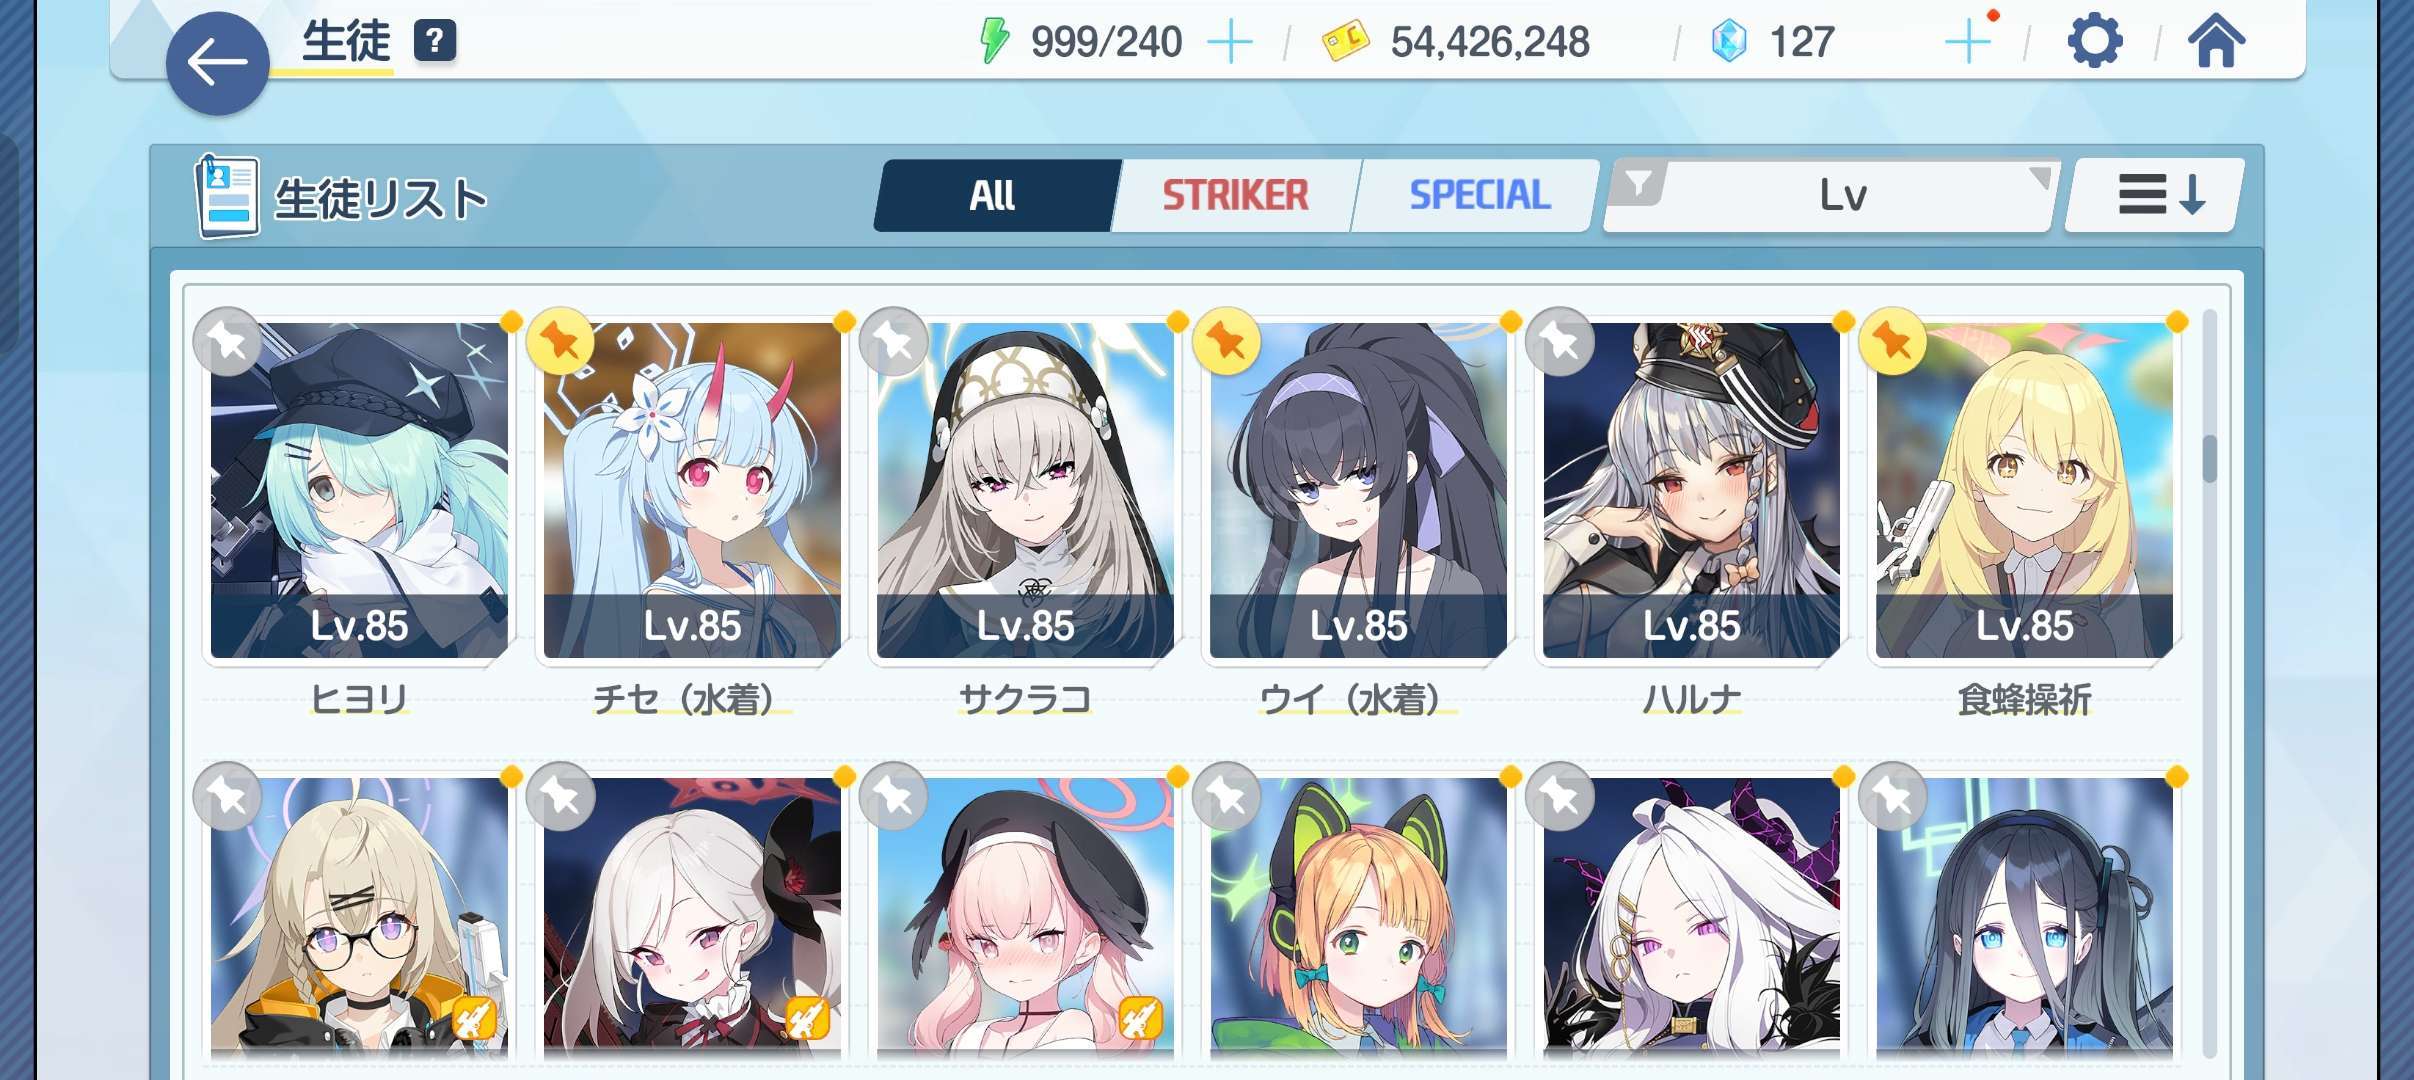Toggle the sort order arrow button
The image size is (2414, 1080).
(2155, 195)
